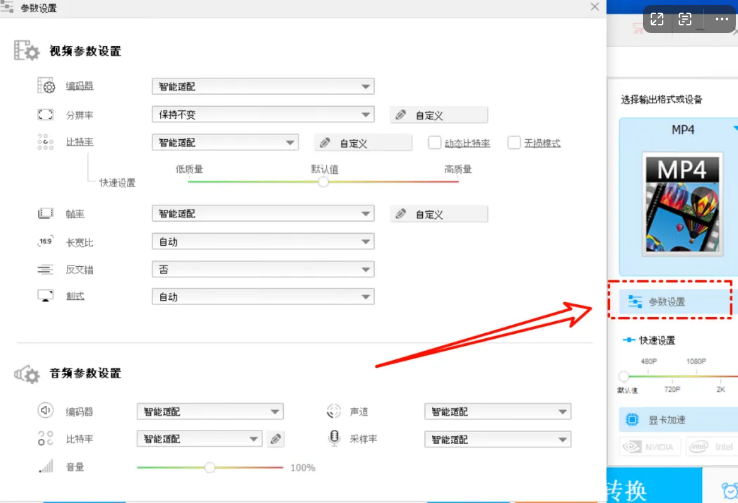Click the 参数设置 sliders icon
This screenshot has height=503, width=738.
coord(634,301)
